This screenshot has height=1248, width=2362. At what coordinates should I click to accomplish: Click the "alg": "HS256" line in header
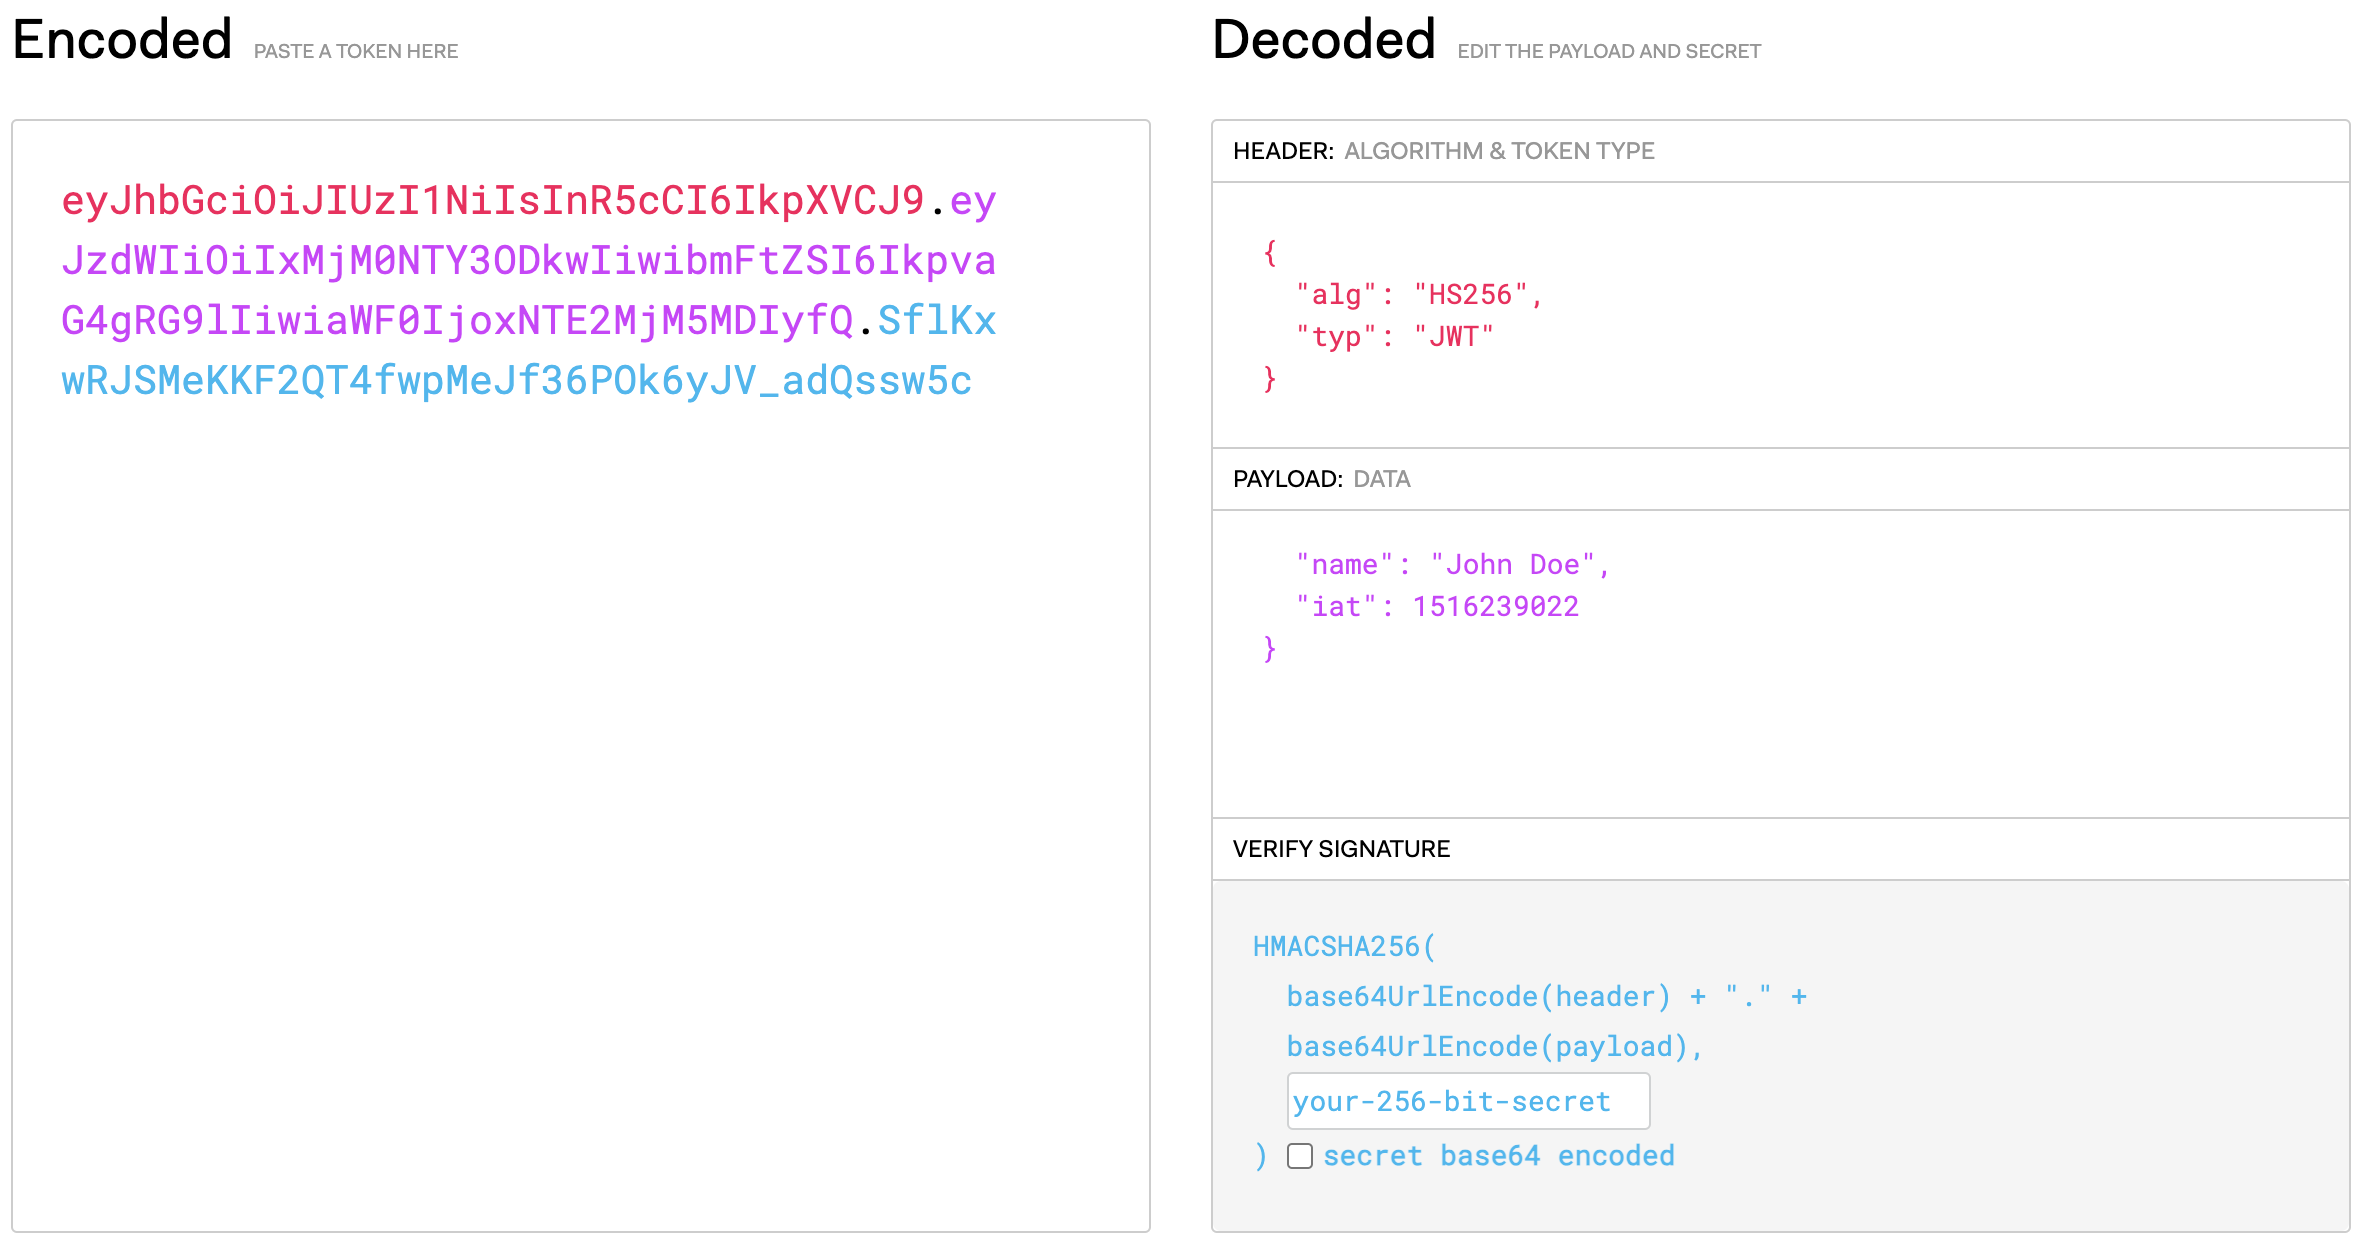coord(1418,295)
